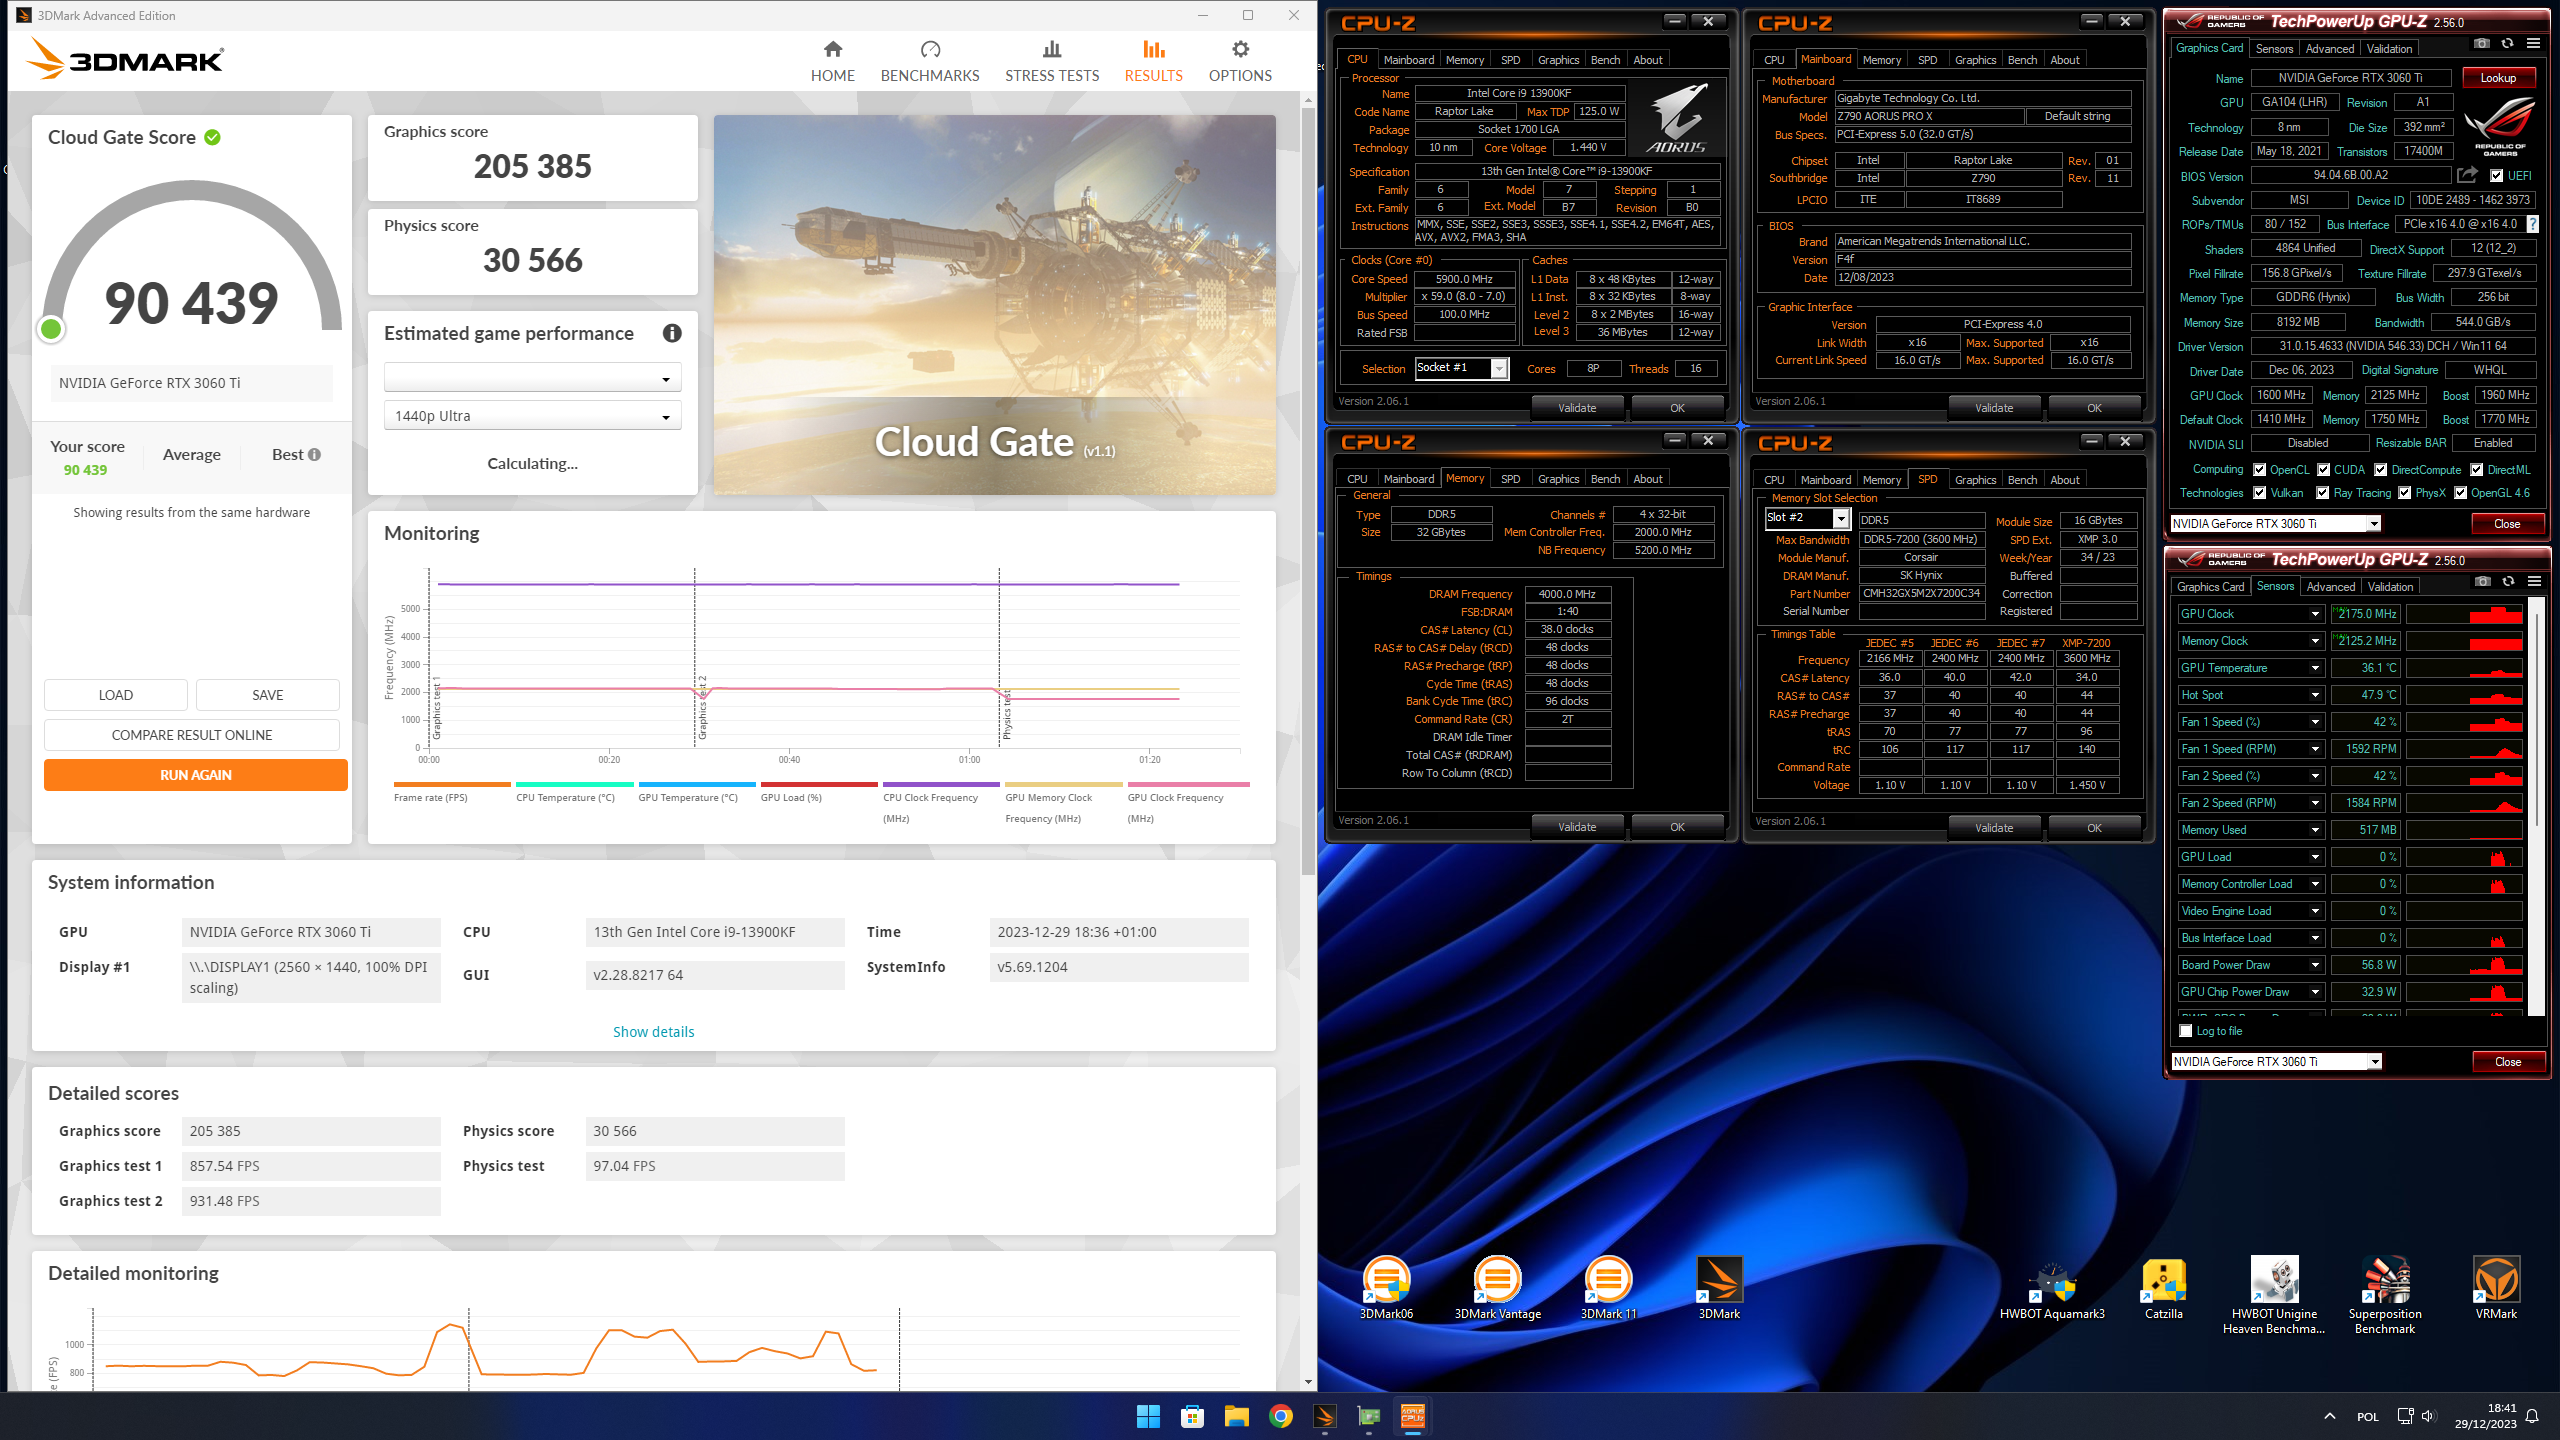The image size is (2560, 1440).
Task: Toggle the DirectCompute checkbox in GPU-Z
Action: 2381,470
